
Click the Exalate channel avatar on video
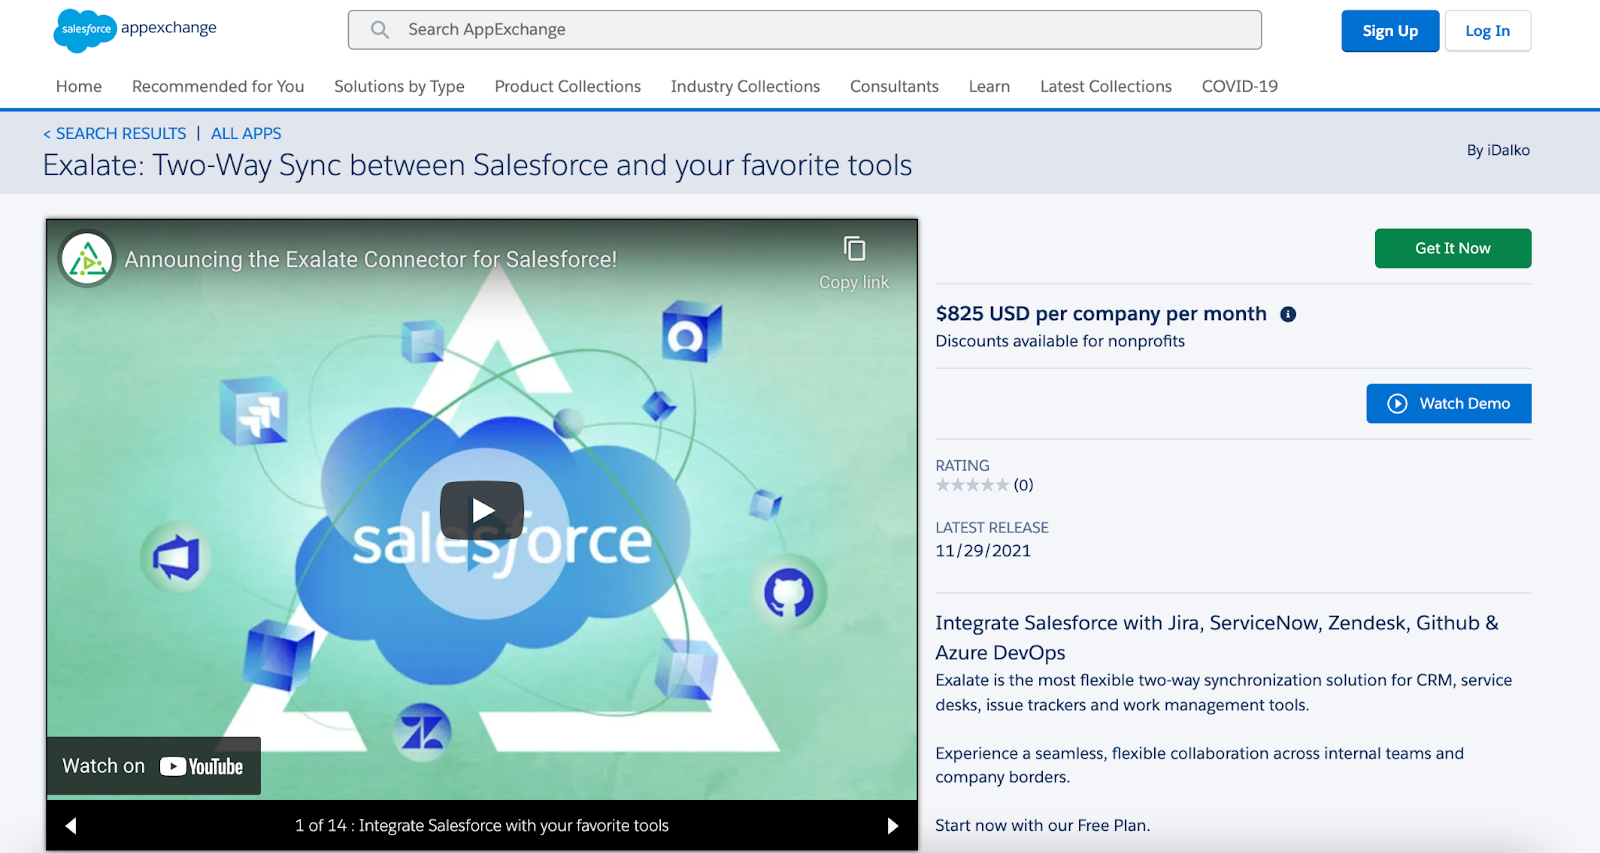click(87, 260)
